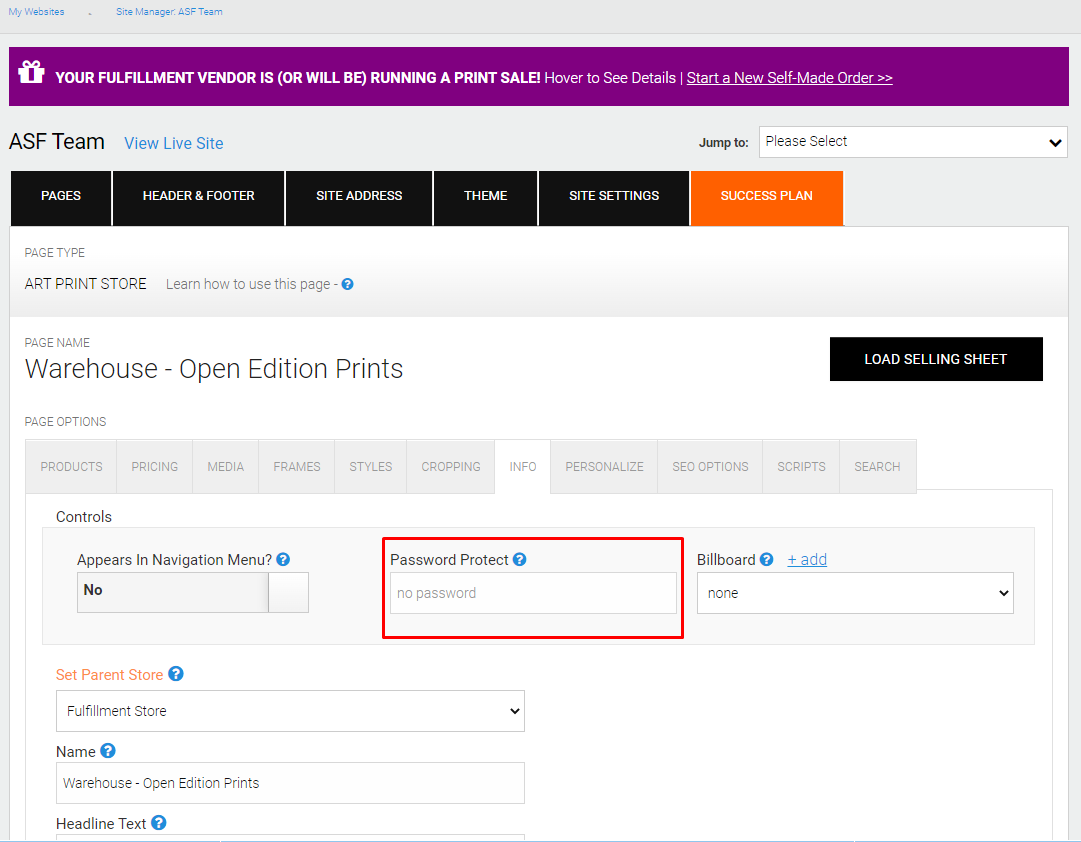
Task: Switch to CROPPING page option tab
Action: coord(451,466)
